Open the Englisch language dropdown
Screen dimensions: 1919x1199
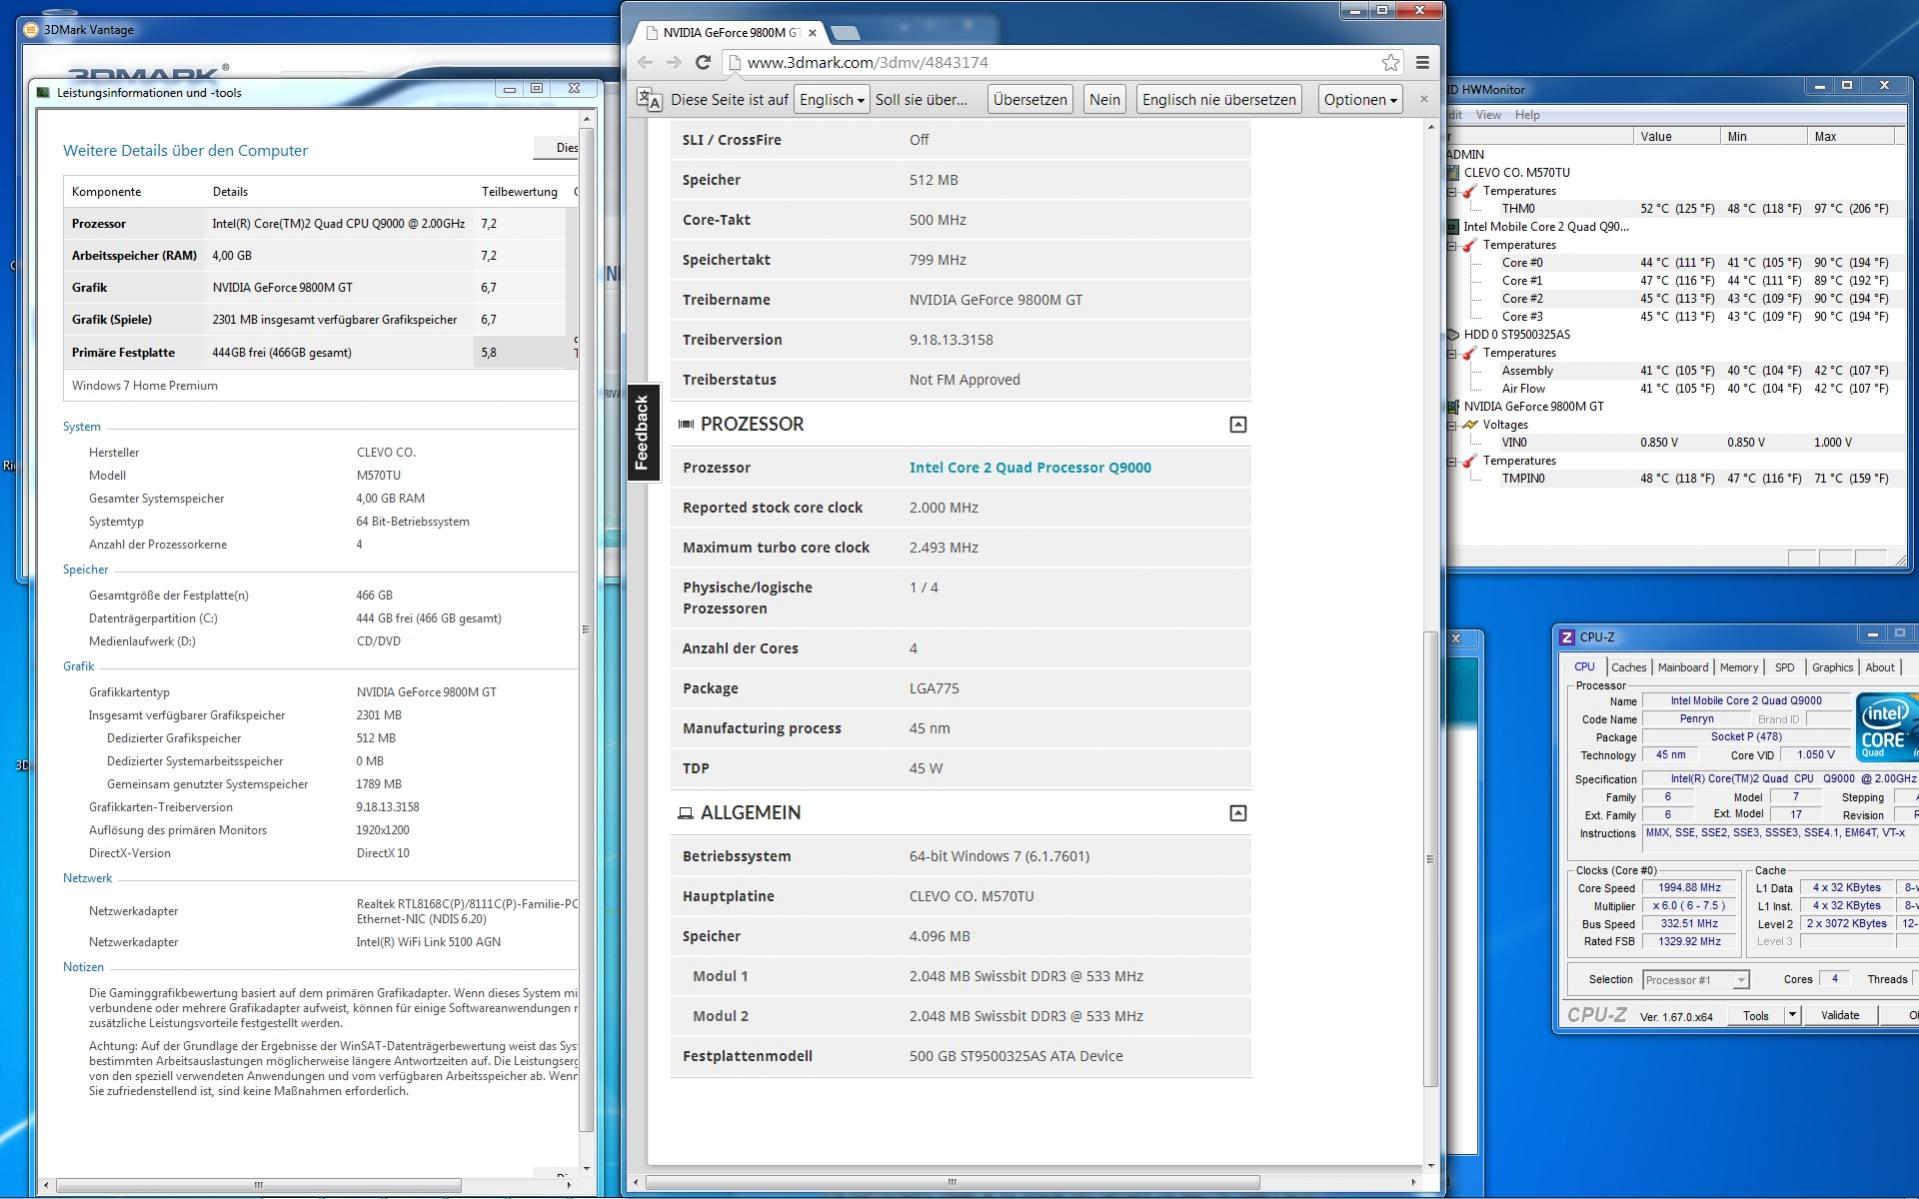tap(832, 99)
